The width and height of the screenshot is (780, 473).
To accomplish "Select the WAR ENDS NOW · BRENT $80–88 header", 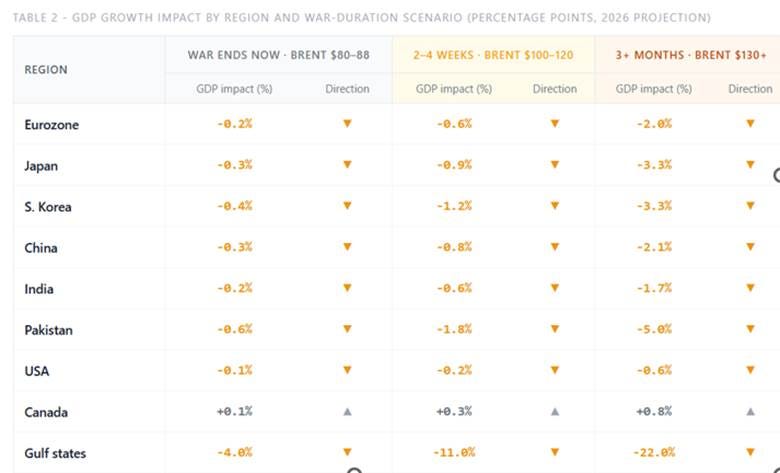I will pyautogui.click(x=279, y=55).
